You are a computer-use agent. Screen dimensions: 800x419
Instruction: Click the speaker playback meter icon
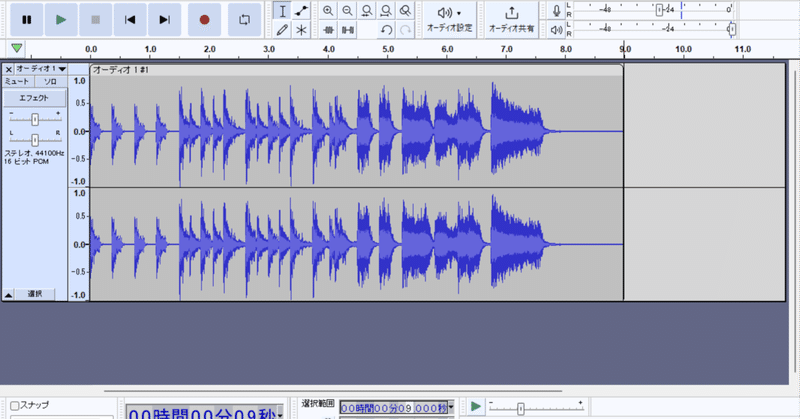point(556,30)
